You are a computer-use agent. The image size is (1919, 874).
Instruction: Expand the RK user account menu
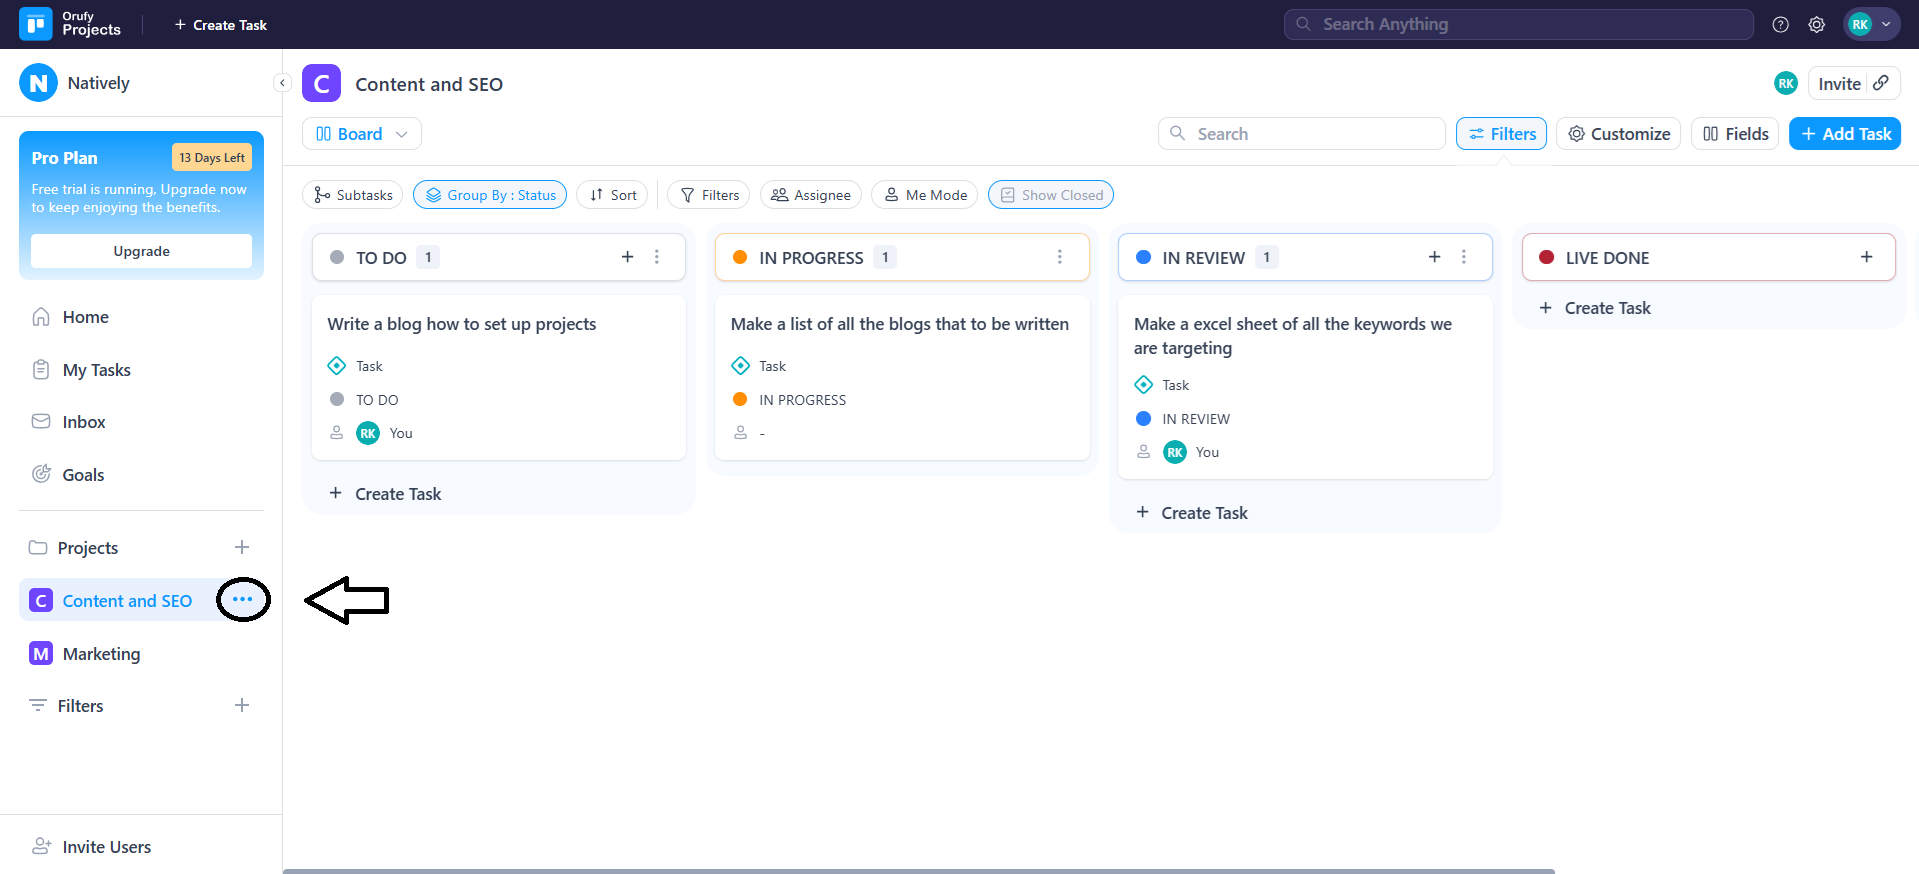click(1871, 25)
